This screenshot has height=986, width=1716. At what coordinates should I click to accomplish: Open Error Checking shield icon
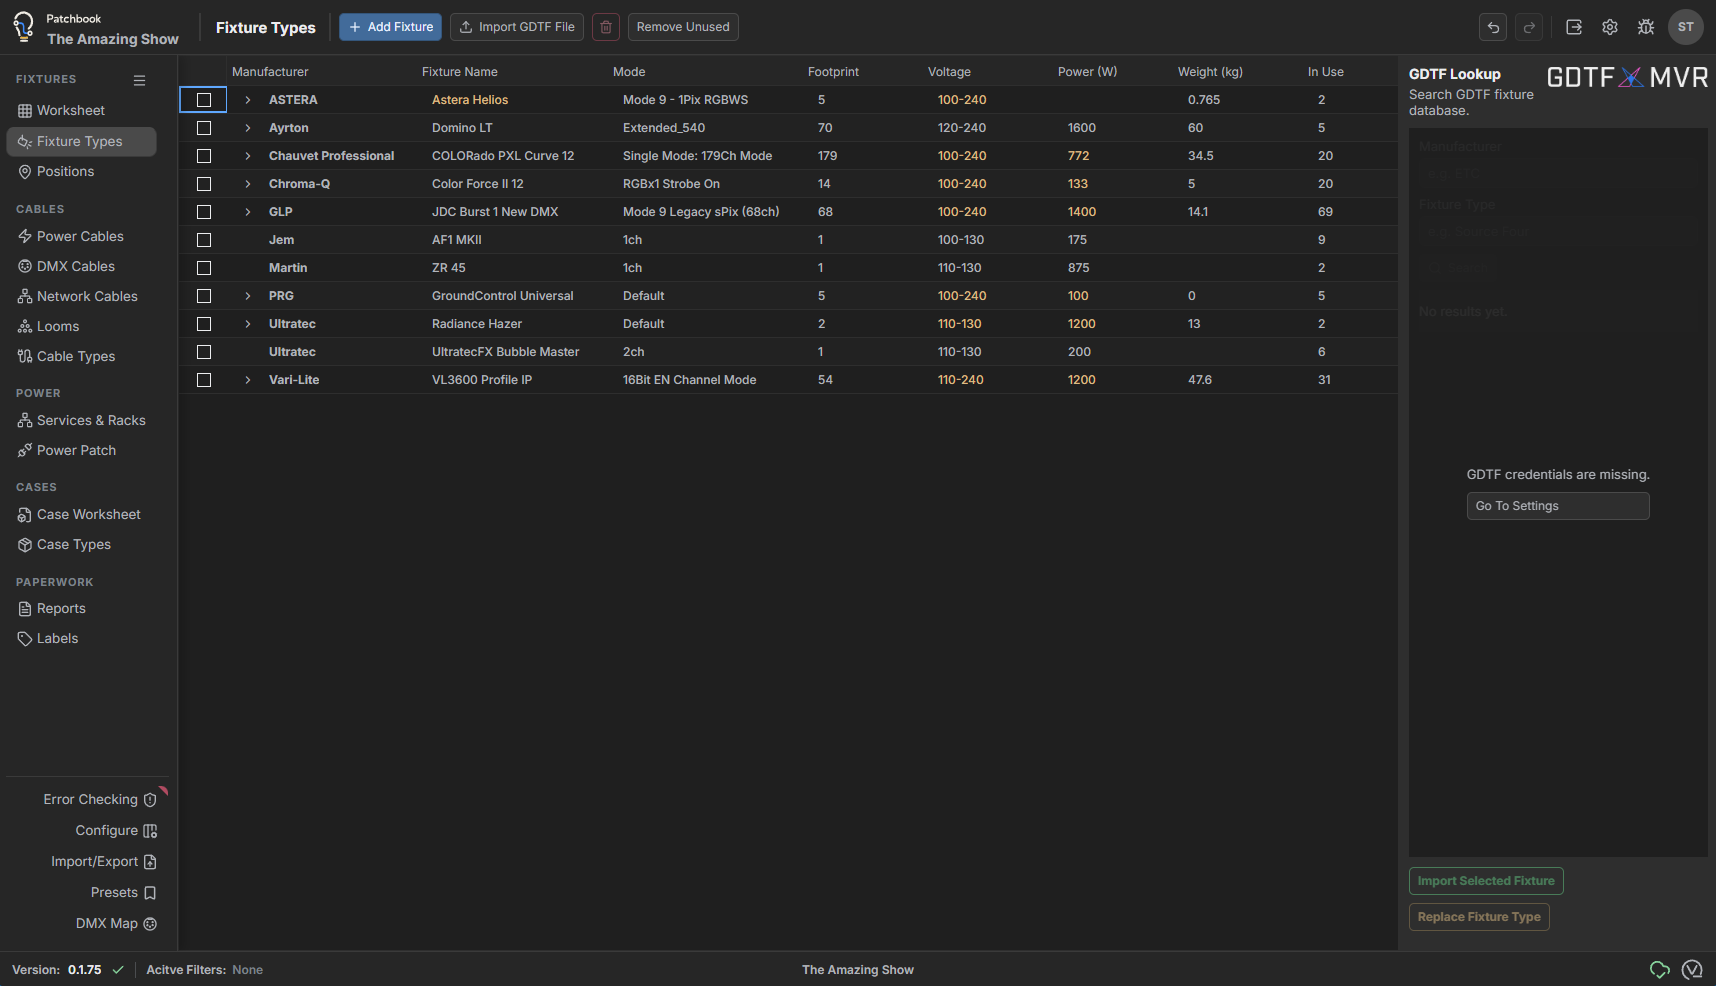pos(150,800)
